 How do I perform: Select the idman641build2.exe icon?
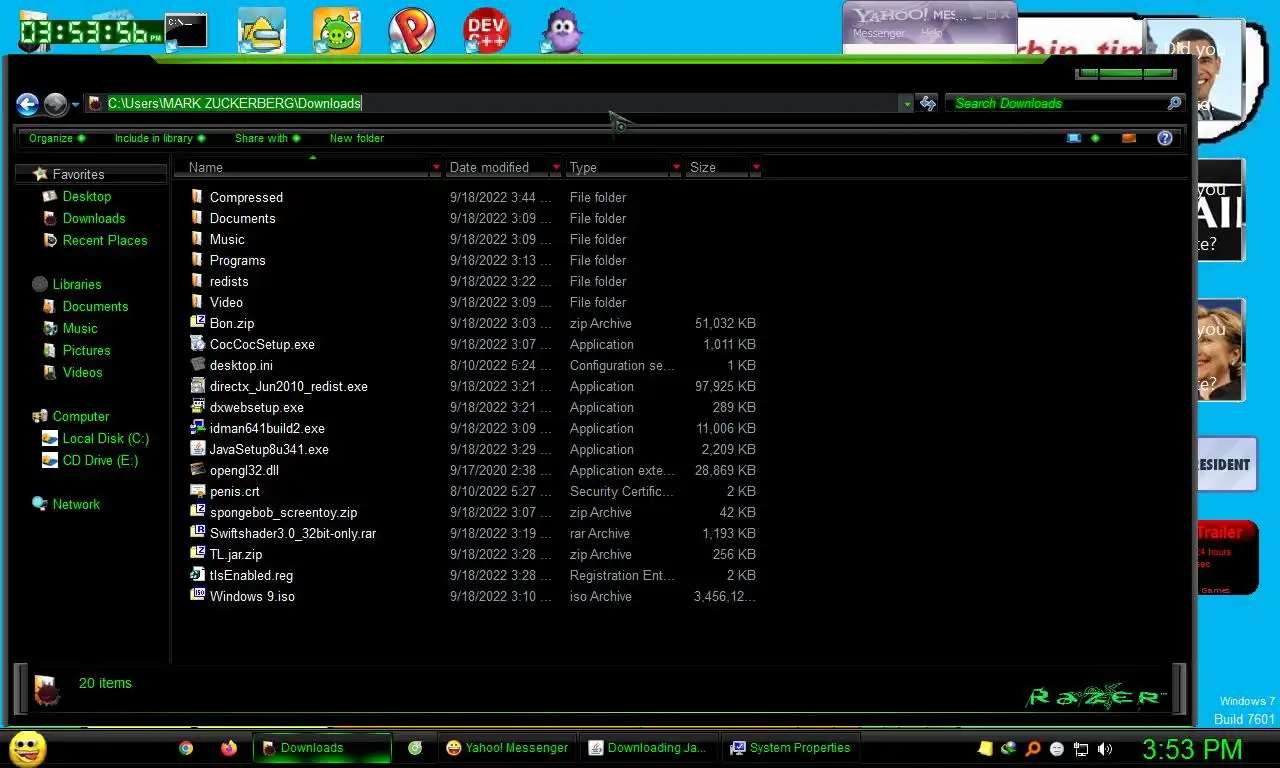(198, 428)
